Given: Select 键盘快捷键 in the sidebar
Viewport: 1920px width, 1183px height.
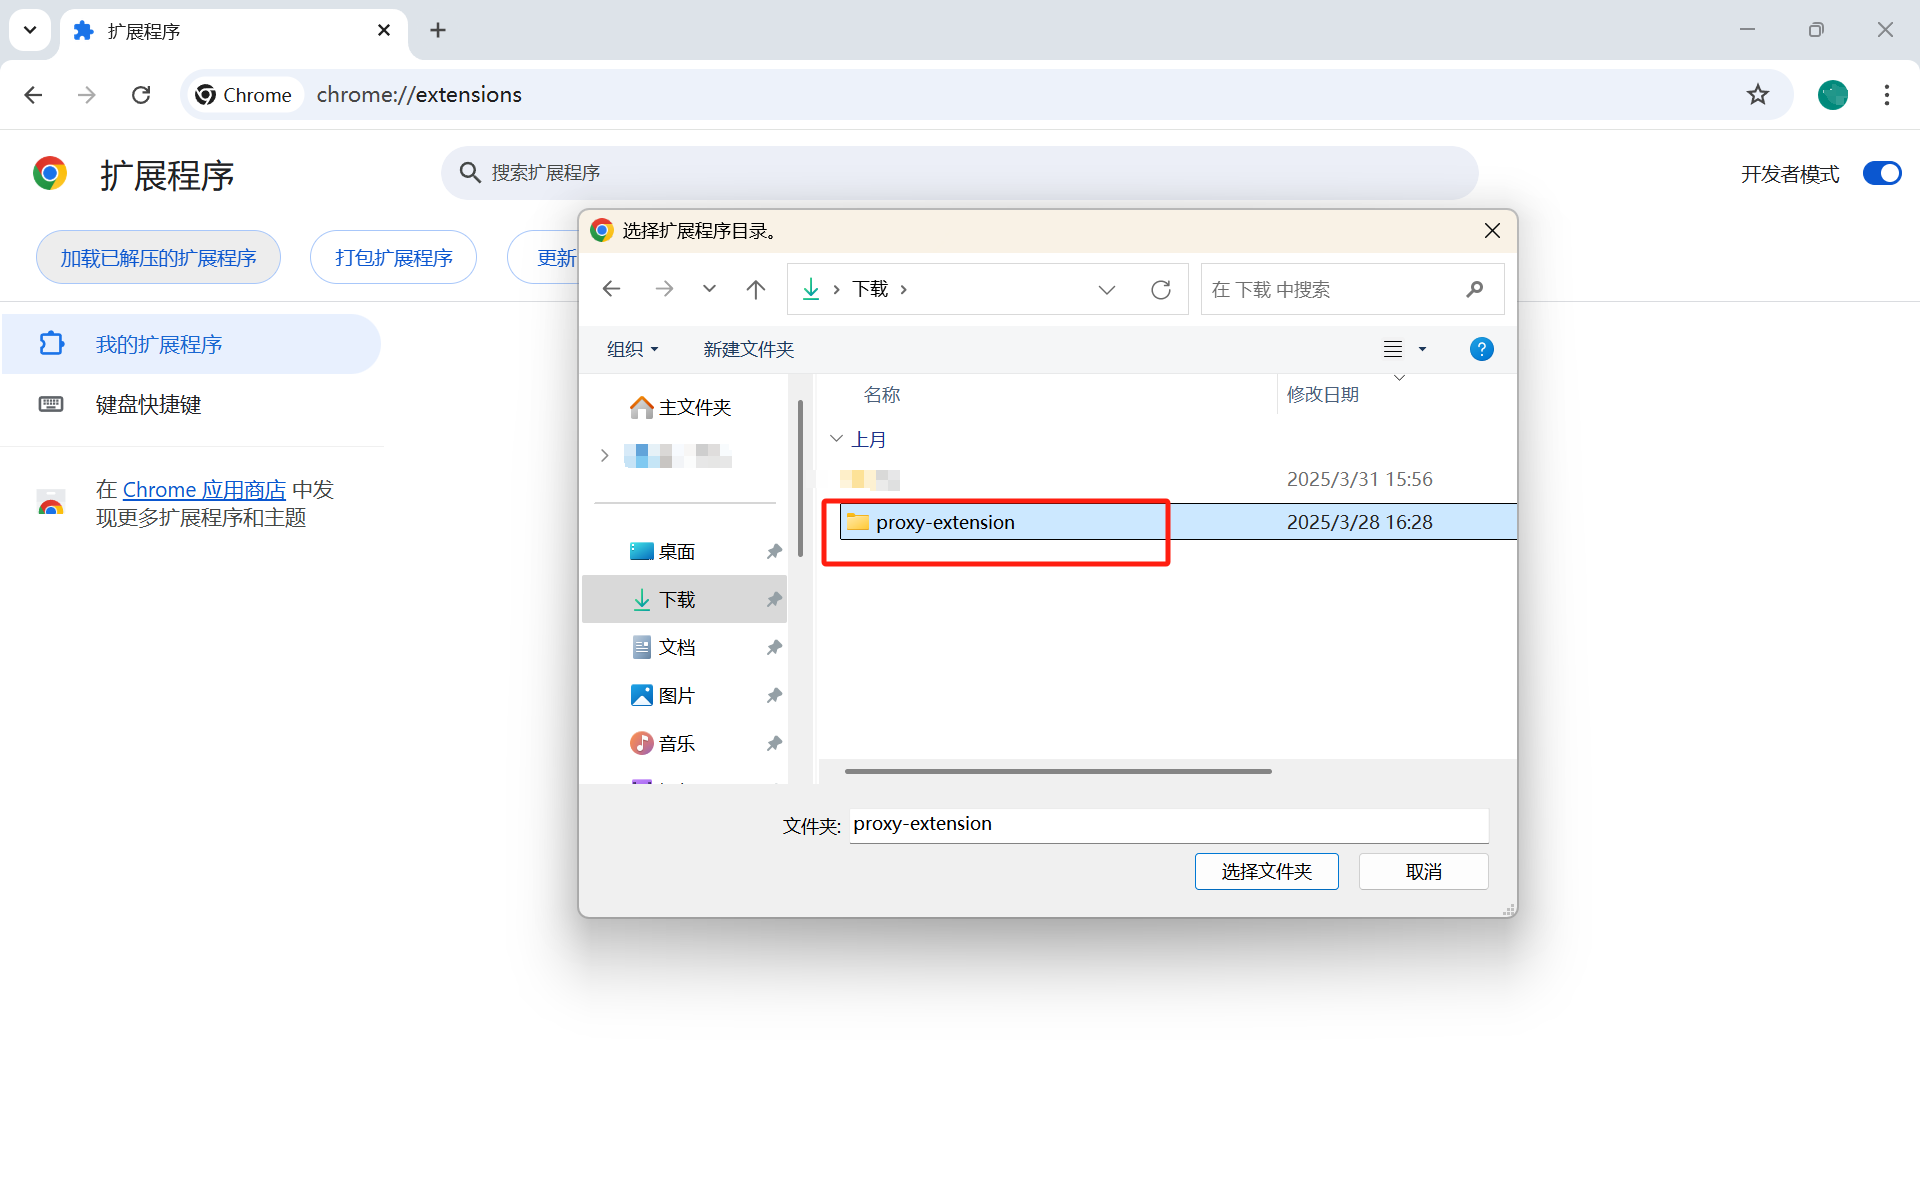Looking at the screenshot, I should pyautogui.click(x=148, y=405).
